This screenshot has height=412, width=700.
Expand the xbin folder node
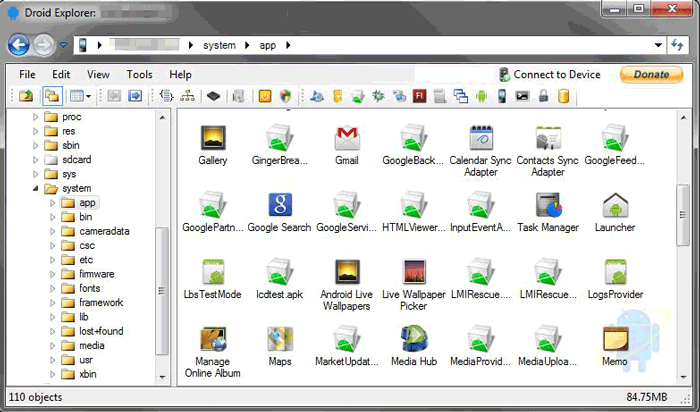pyautogui.click(x=52, y=374)
